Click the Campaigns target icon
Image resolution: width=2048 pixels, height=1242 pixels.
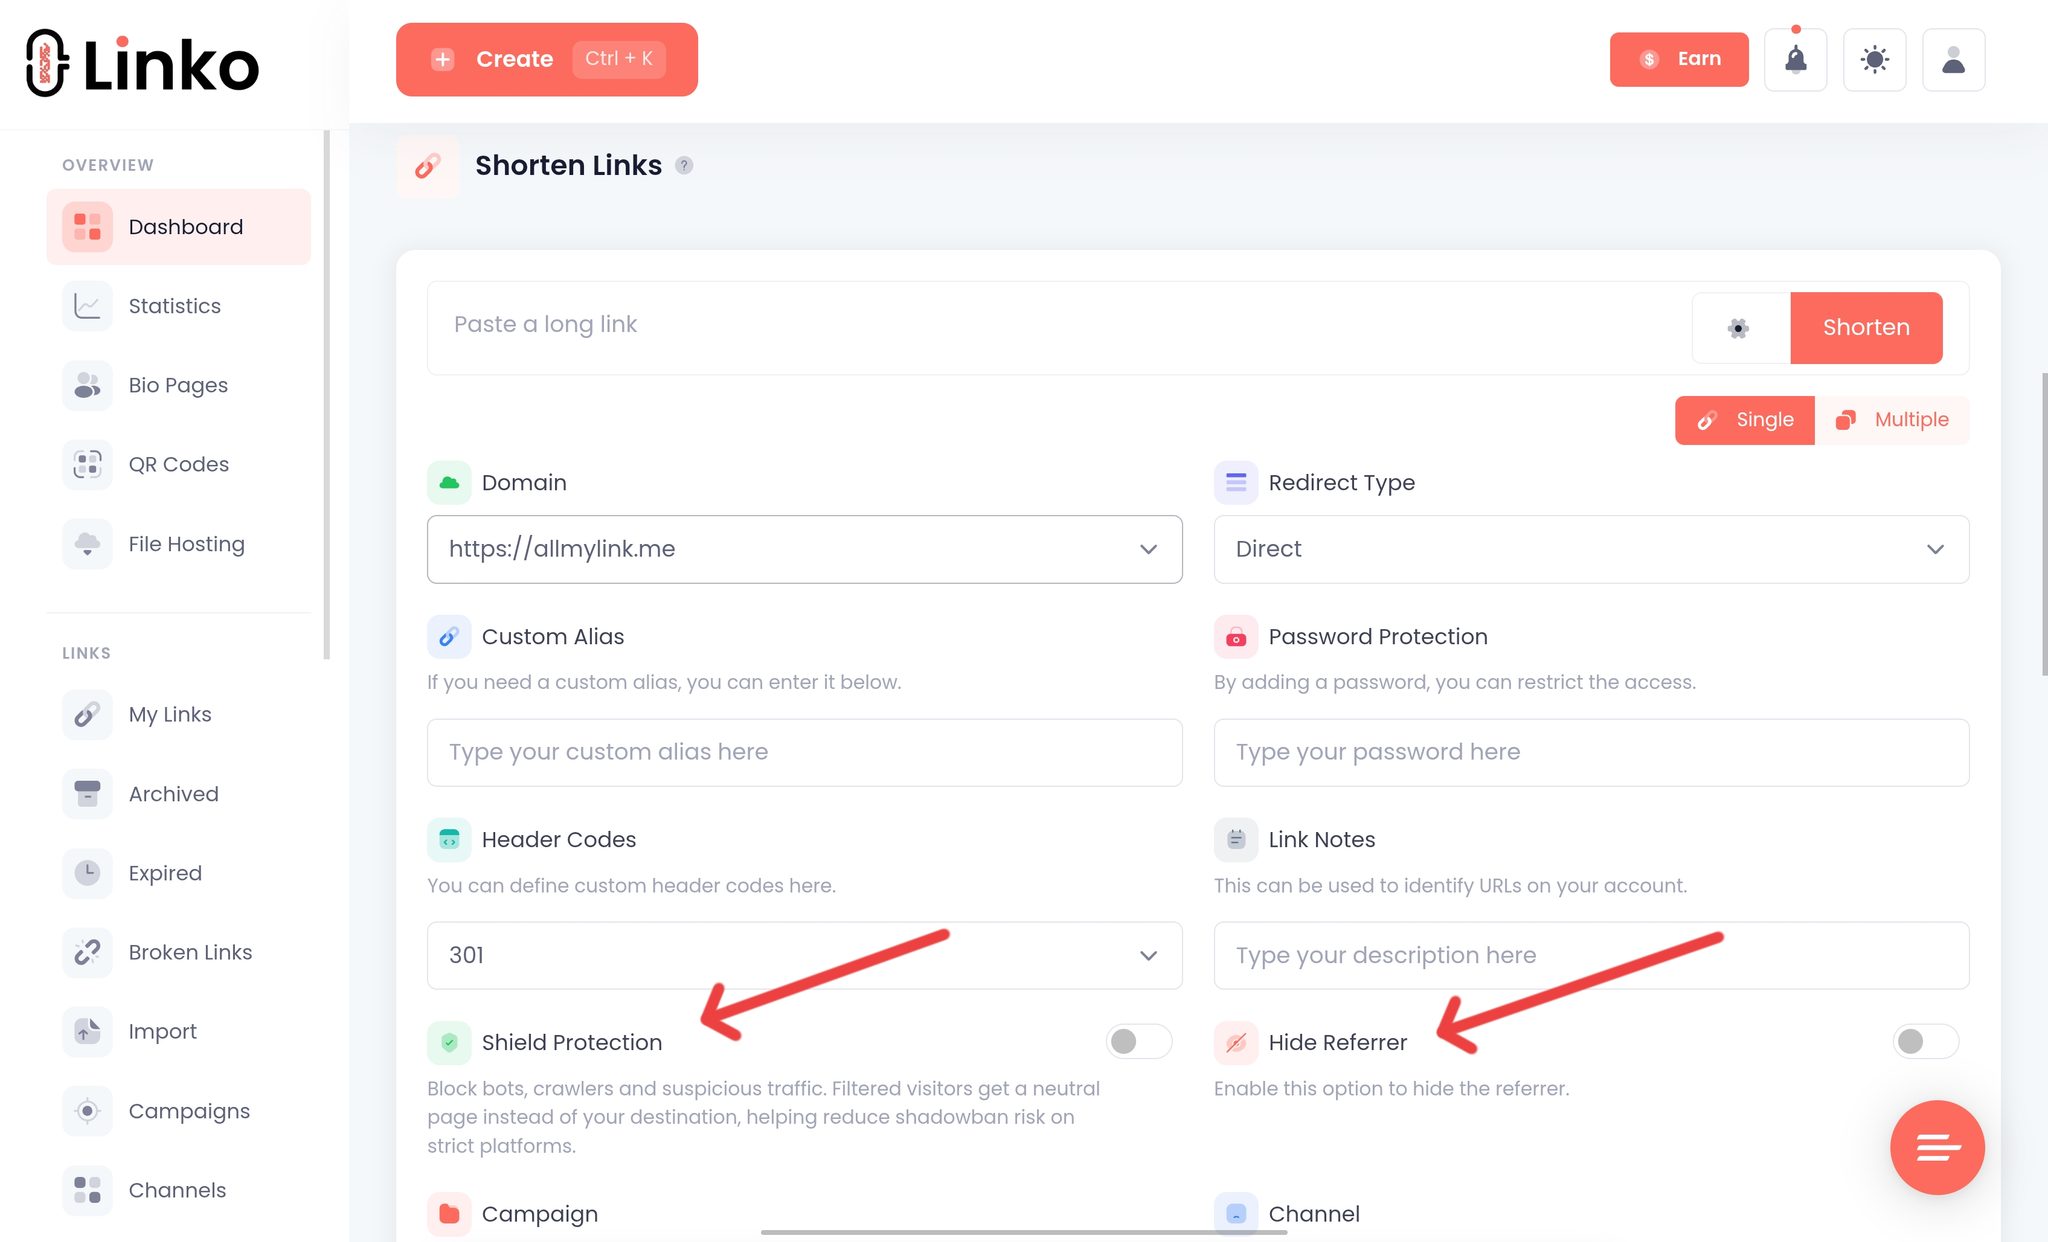[x=87, y=1111]
